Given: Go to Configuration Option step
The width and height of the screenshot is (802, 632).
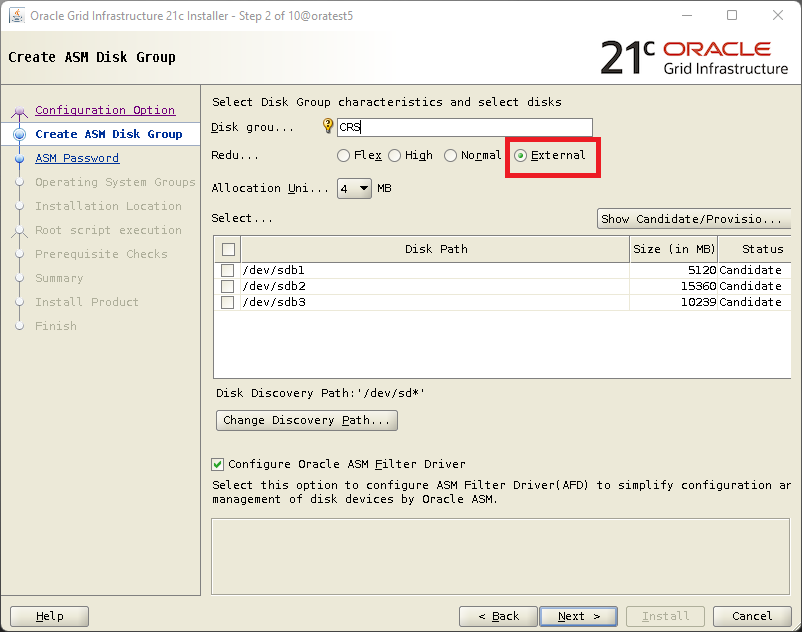Looking at the screenshot, I should click(105, 110).
